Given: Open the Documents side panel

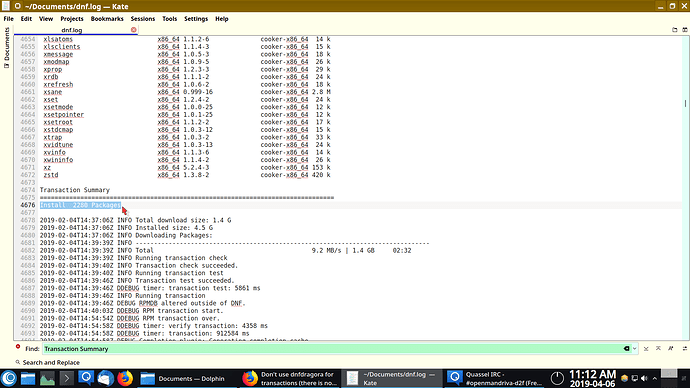Looking at the screenshot, I should pyautogui.click(x=7, y=48).
